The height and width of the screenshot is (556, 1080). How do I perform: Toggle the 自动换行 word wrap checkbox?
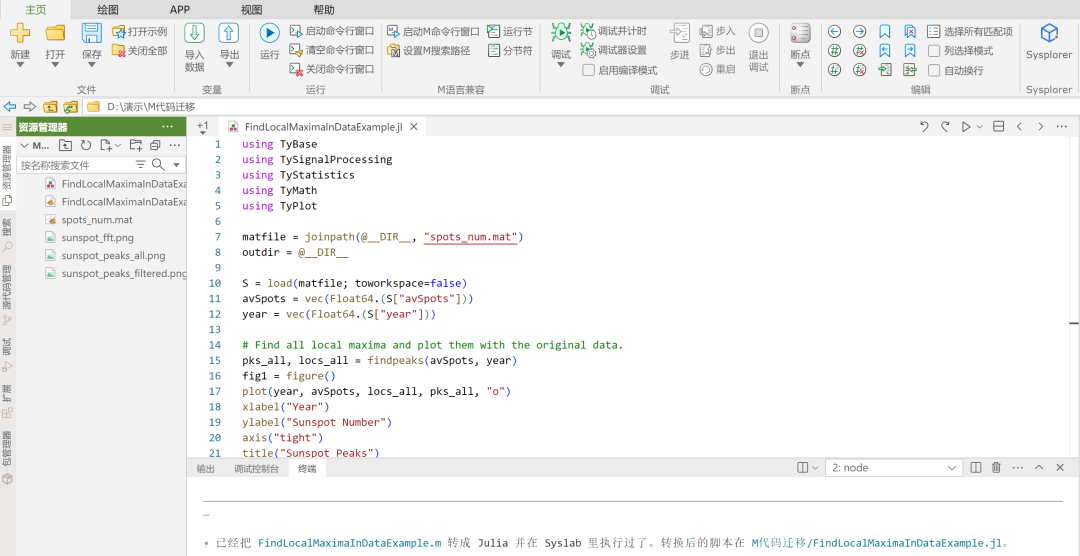coord(934,70)
